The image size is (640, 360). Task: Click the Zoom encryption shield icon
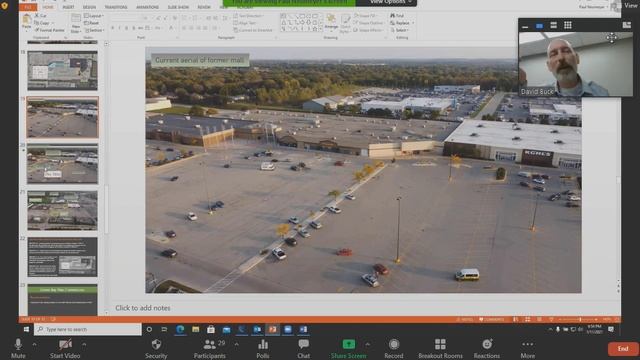[x=5, y=6]
